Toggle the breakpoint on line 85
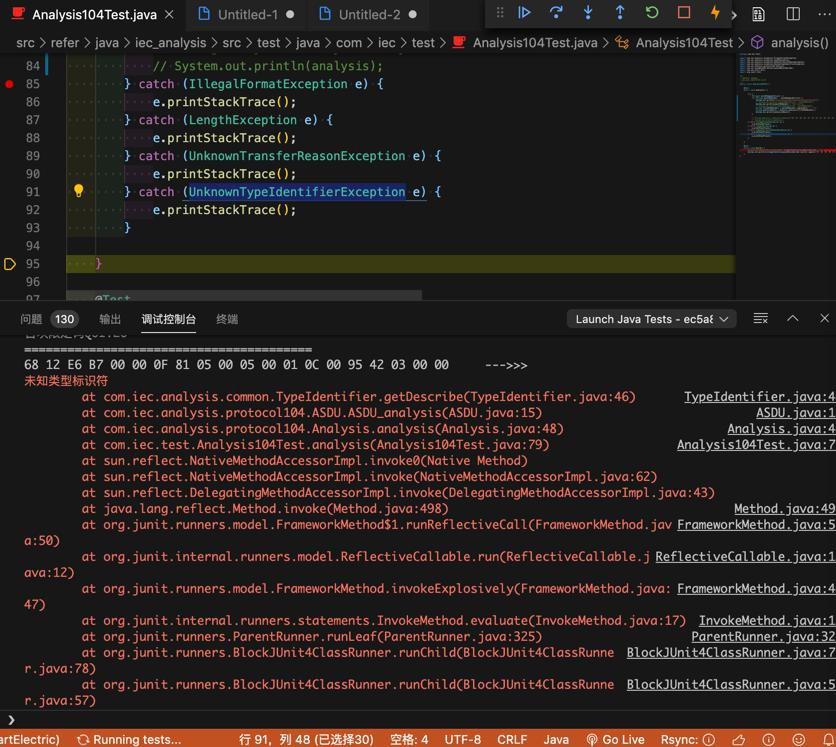Image resolution: width=836 pixels, height=747 pixels. [x=10, y=84]
